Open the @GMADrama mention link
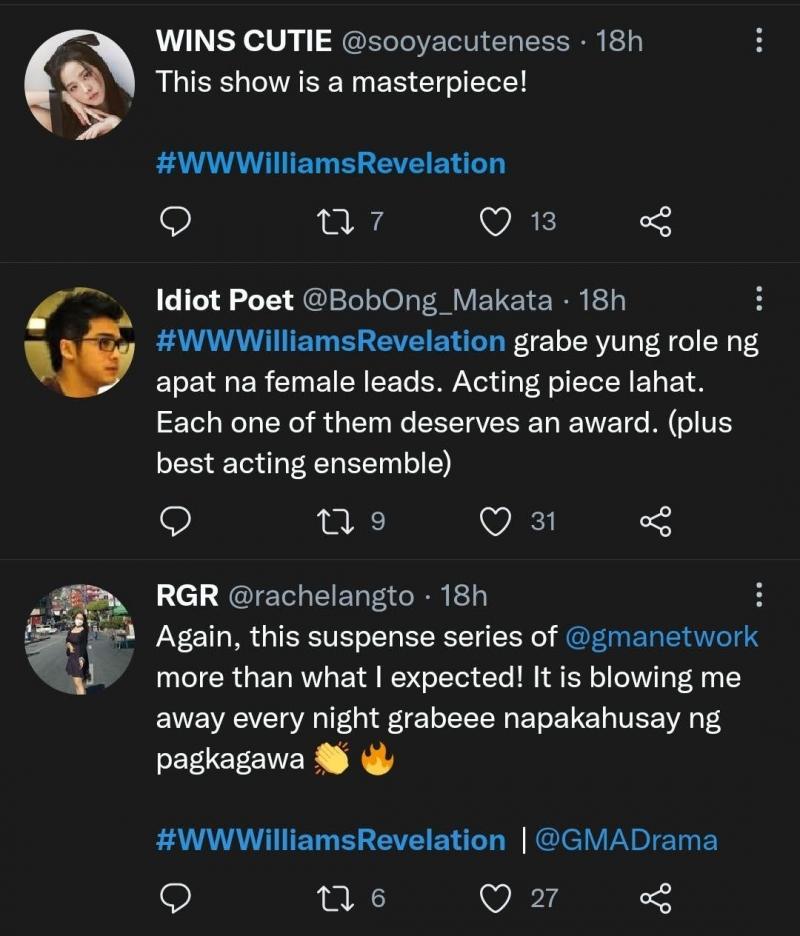 pyautogui.click(x=626, y=839)
